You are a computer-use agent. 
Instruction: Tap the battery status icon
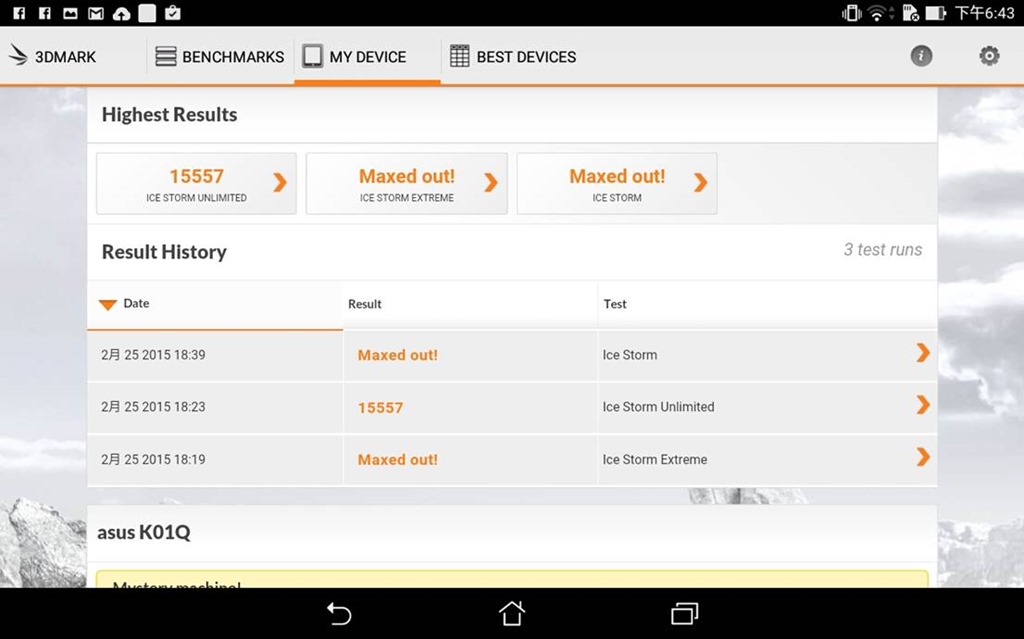click(935, 13)
